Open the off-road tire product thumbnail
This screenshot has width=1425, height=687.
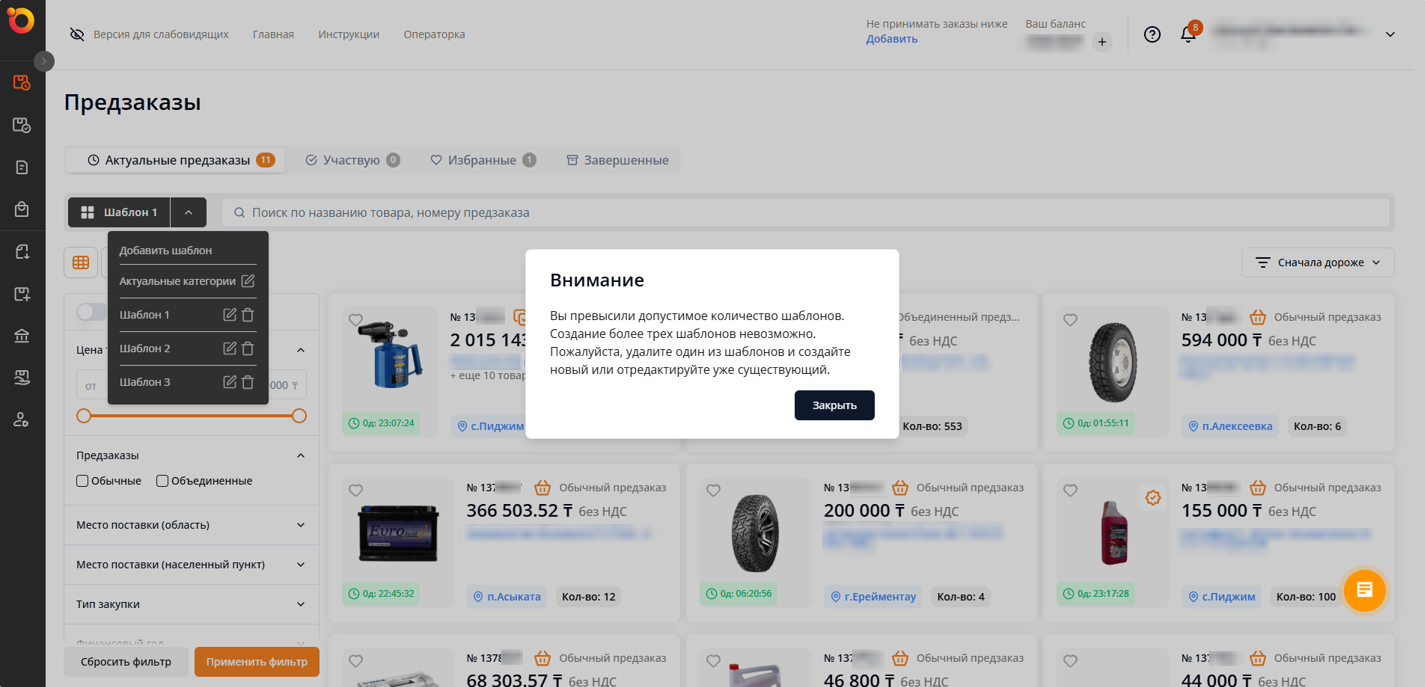(755, 532)
